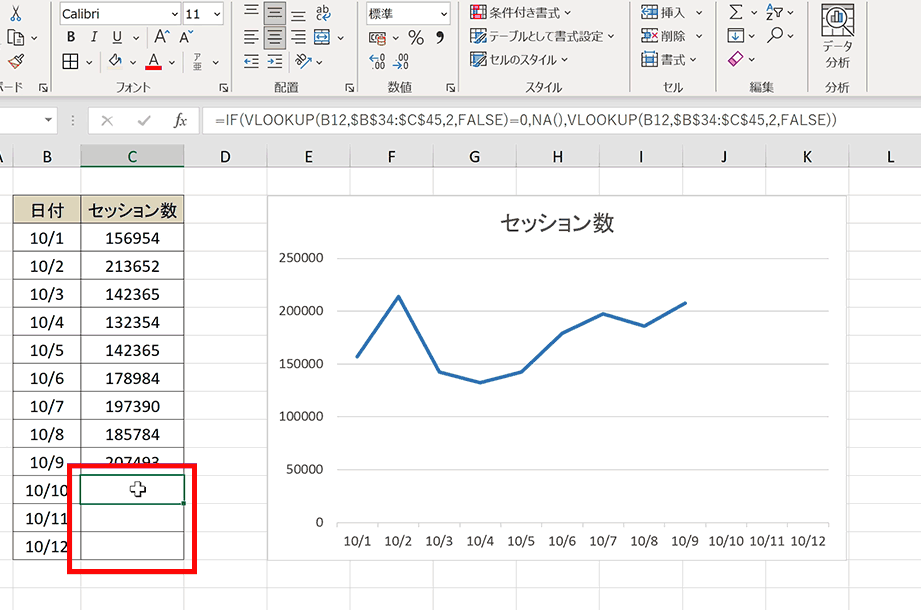Click Merge and Center icon
921x610 pixels.
[x=322, y=38]
